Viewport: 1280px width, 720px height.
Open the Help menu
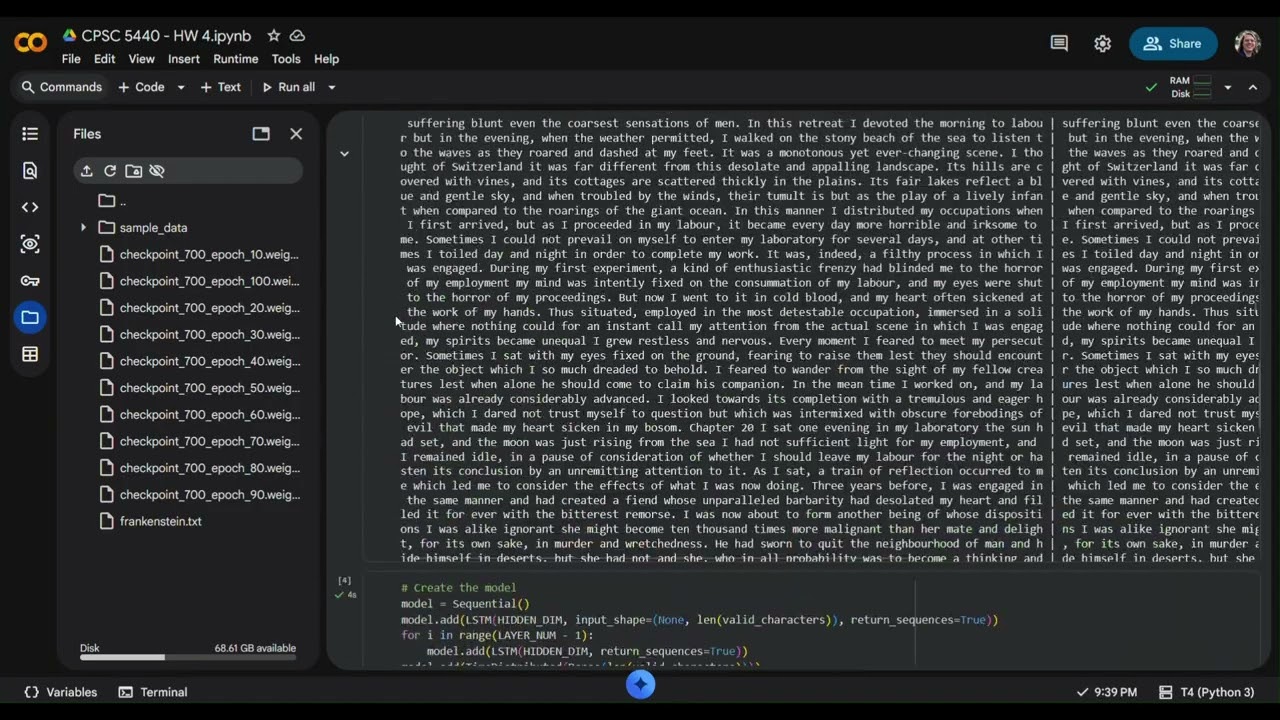(x=326, y=59)
